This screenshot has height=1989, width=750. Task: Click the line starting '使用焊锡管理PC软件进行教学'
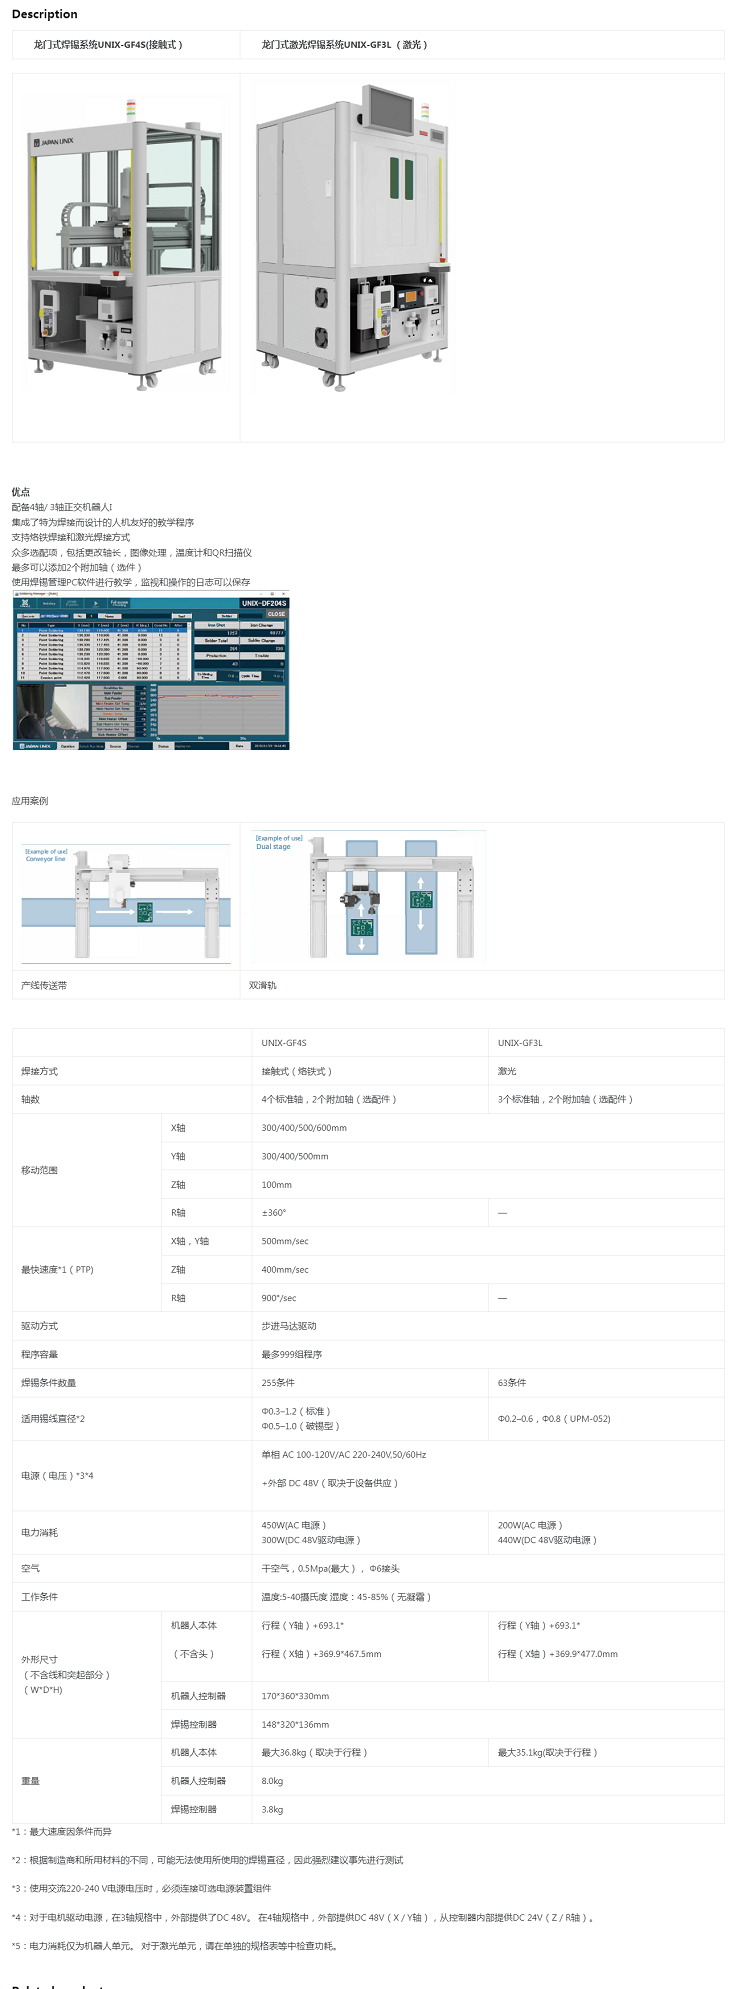click(131, 582)
